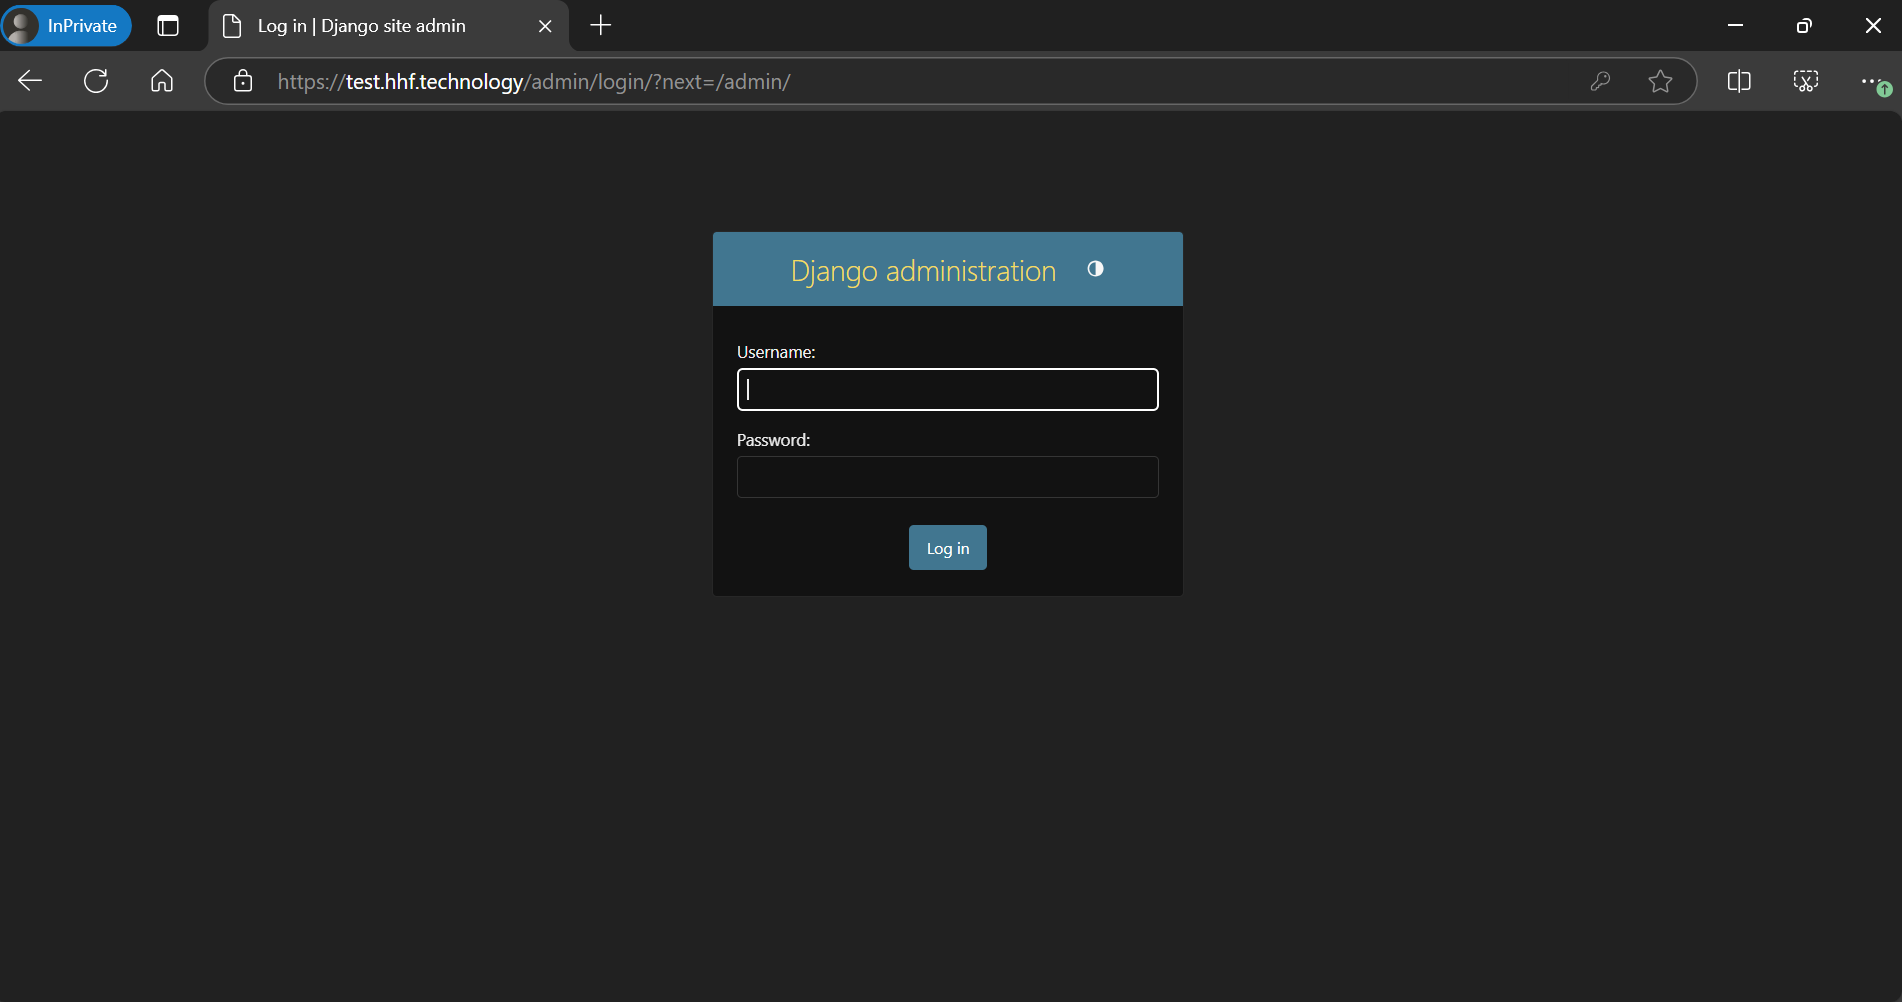Restore down the browser window

1804,26
